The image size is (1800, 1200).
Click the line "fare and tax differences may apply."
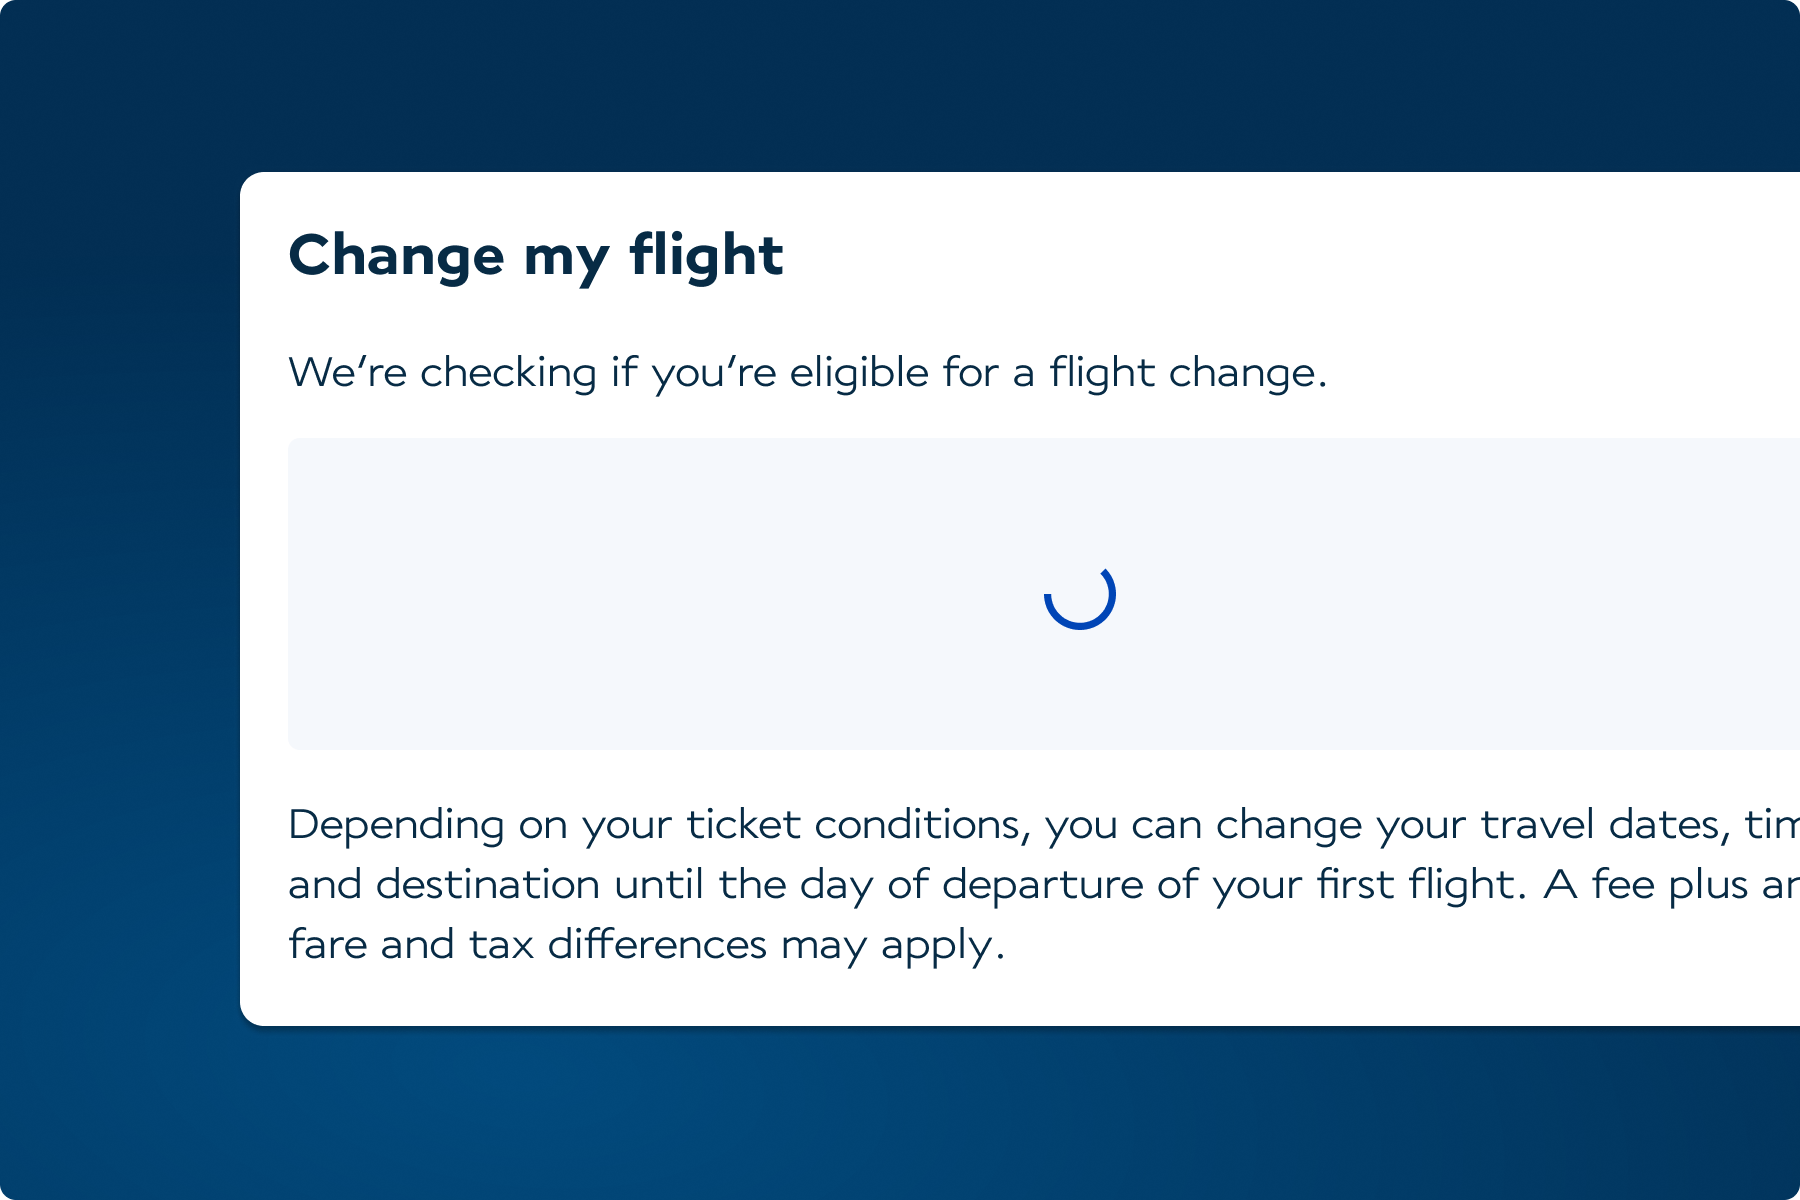click(646, 945)
